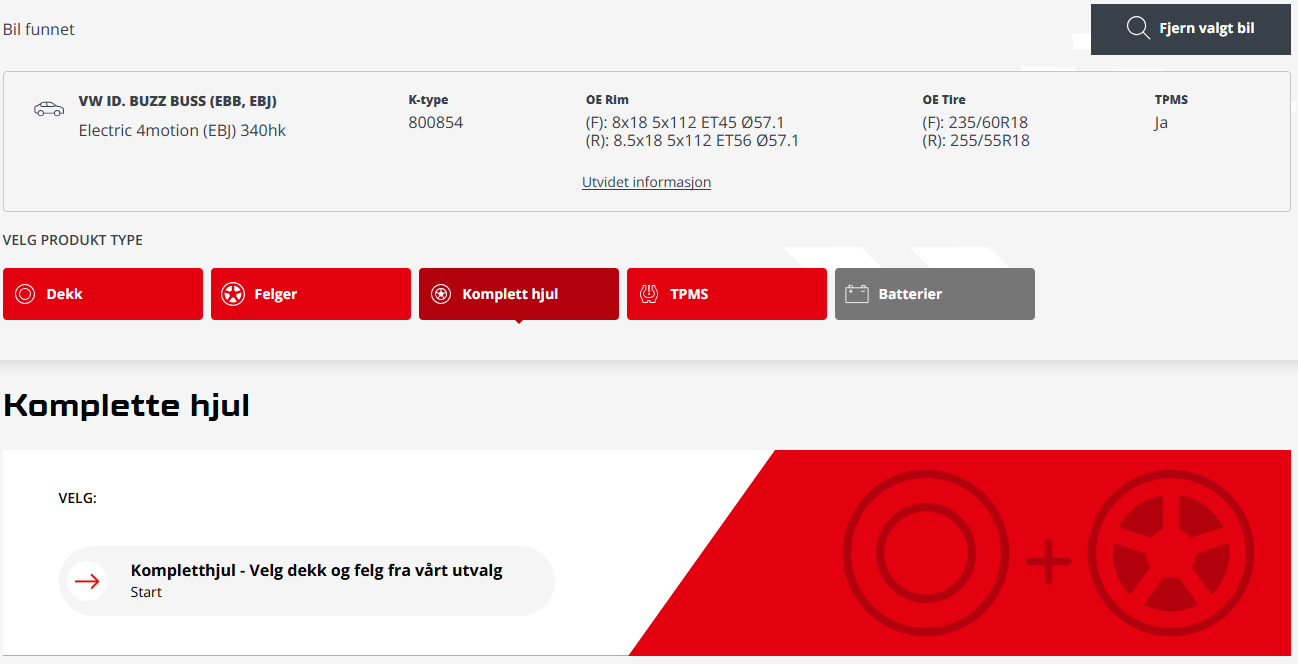Click the red arrow icon beside Kompletthjul
1298x664 pixels.
pyautogui.click(x=87, y=581)
